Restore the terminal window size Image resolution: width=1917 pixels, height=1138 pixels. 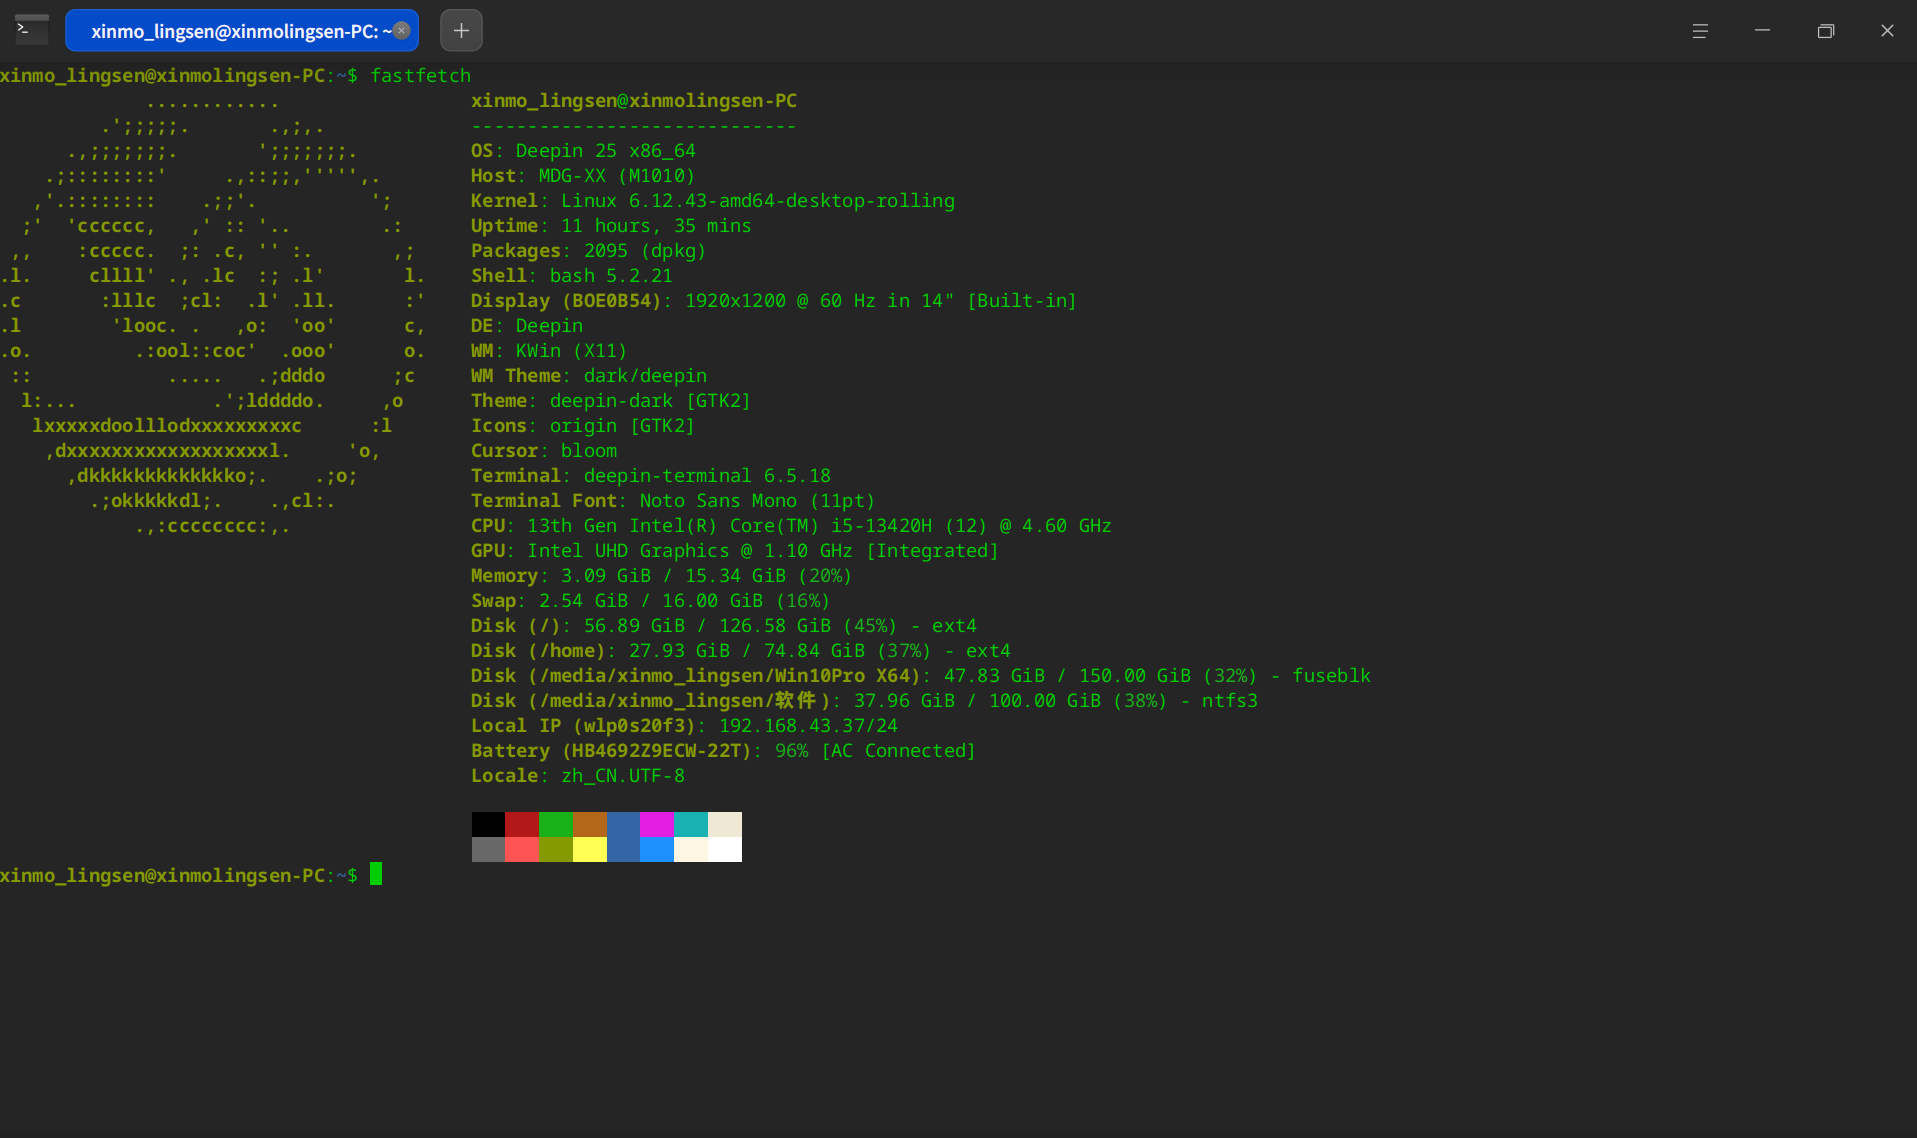point(1825,31)
